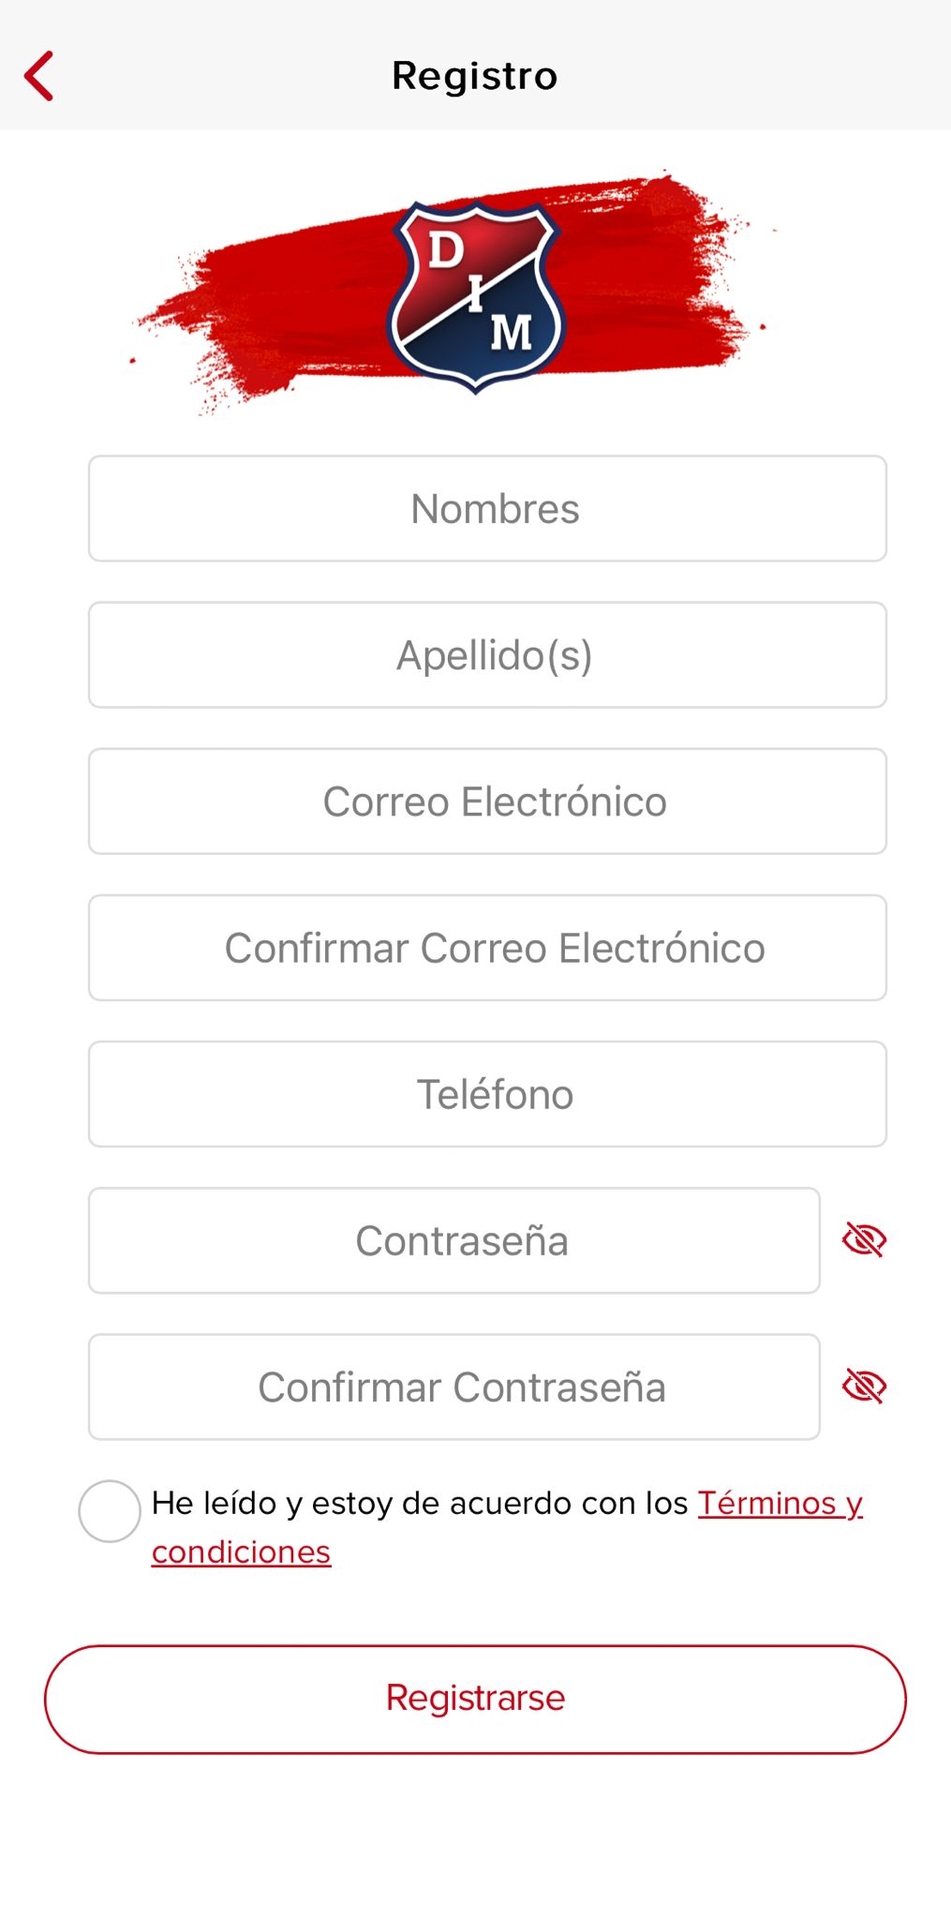This screenshot has height=1920, width=951.
Task: Tap the letter D on the crest
Action: [445, 250]
